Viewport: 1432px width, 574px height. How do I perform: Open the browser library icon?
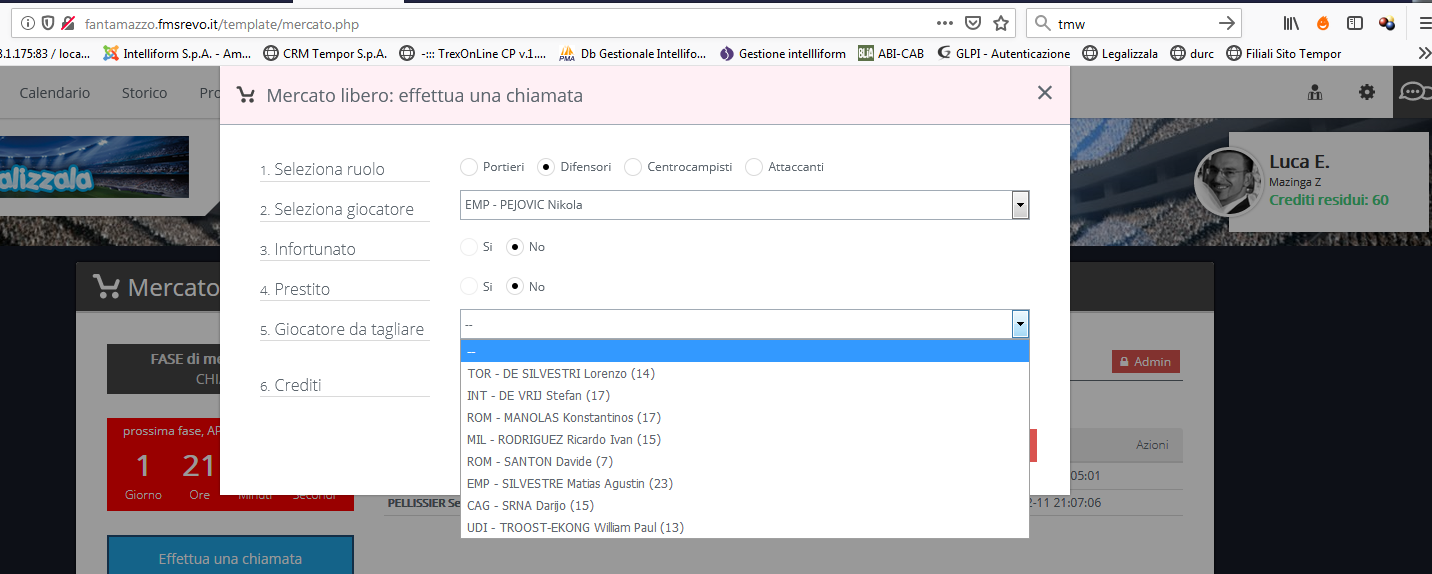[1291, 23]
